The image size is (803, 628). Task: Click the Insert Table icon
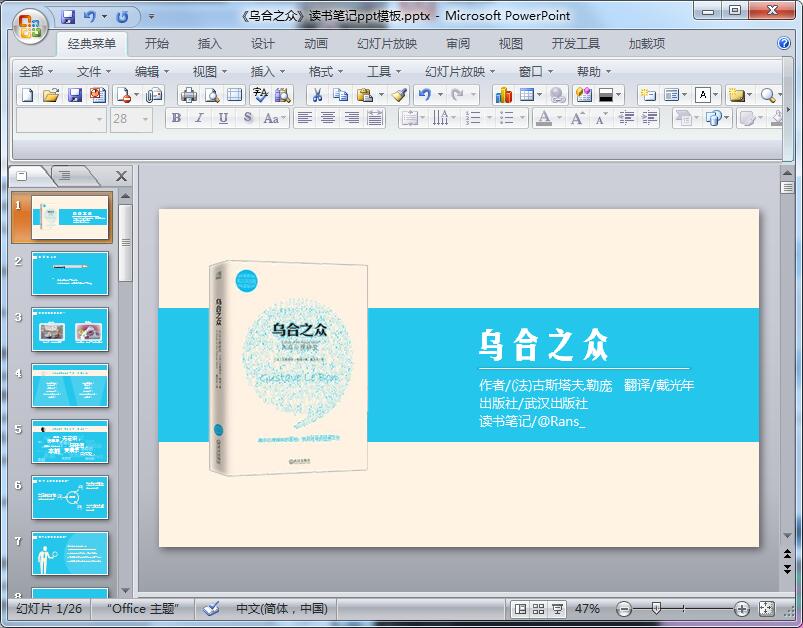(526, 95)
